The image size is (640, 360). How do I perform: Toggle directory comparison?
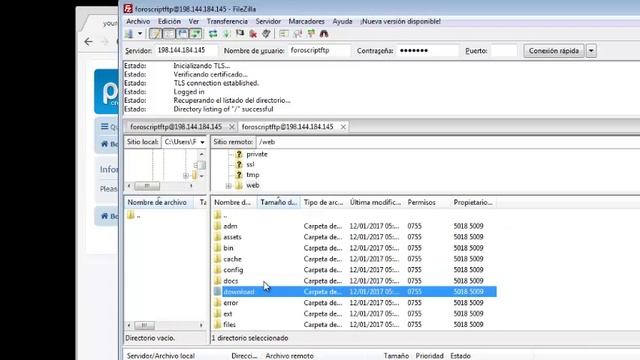[298, 34]
